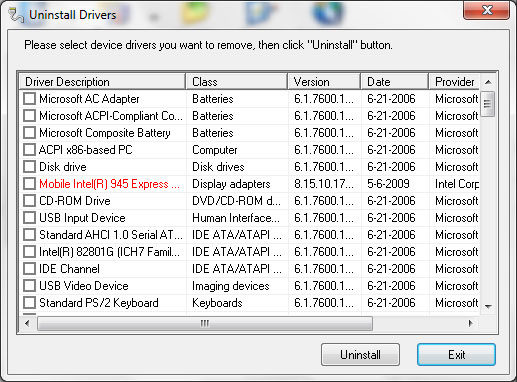Tick the Microsoft ACPI-Compliant Co... checkbox
Screen dimensions: 517x382
pos(29,116)
